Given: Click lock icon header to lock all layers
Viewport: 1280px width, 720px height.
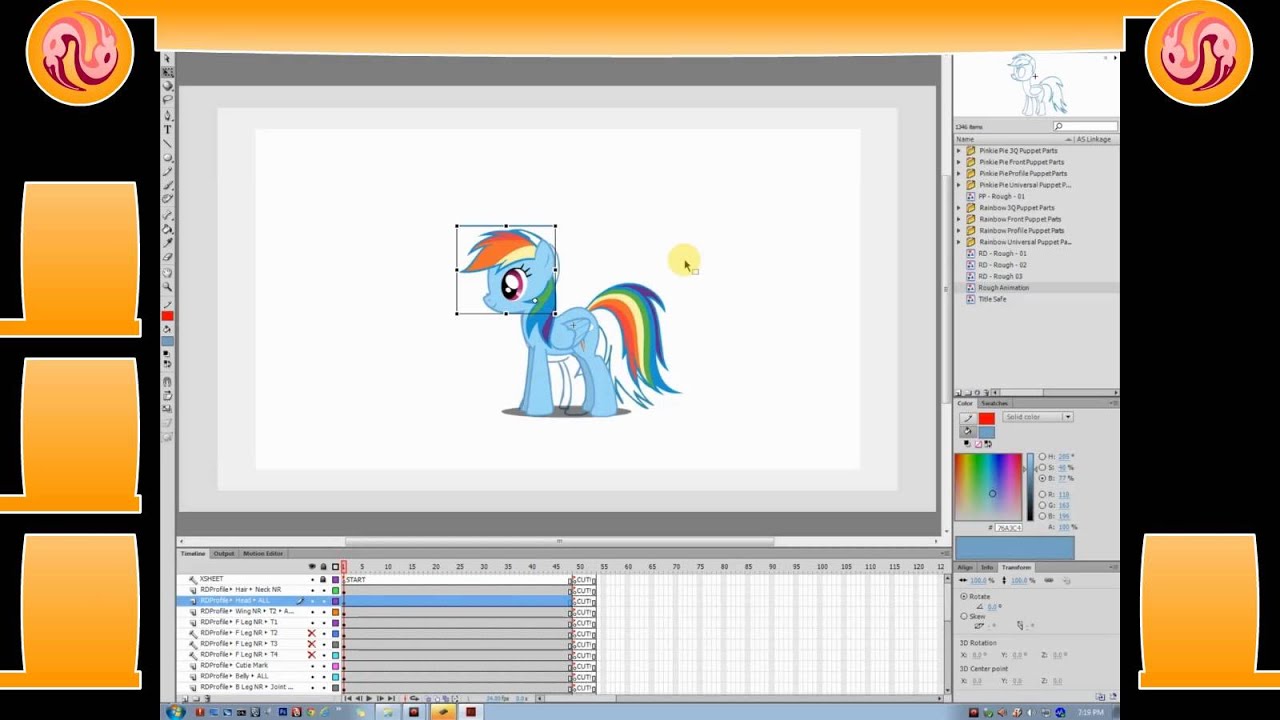Looking at the screenshot, I should tap(323, 567).
